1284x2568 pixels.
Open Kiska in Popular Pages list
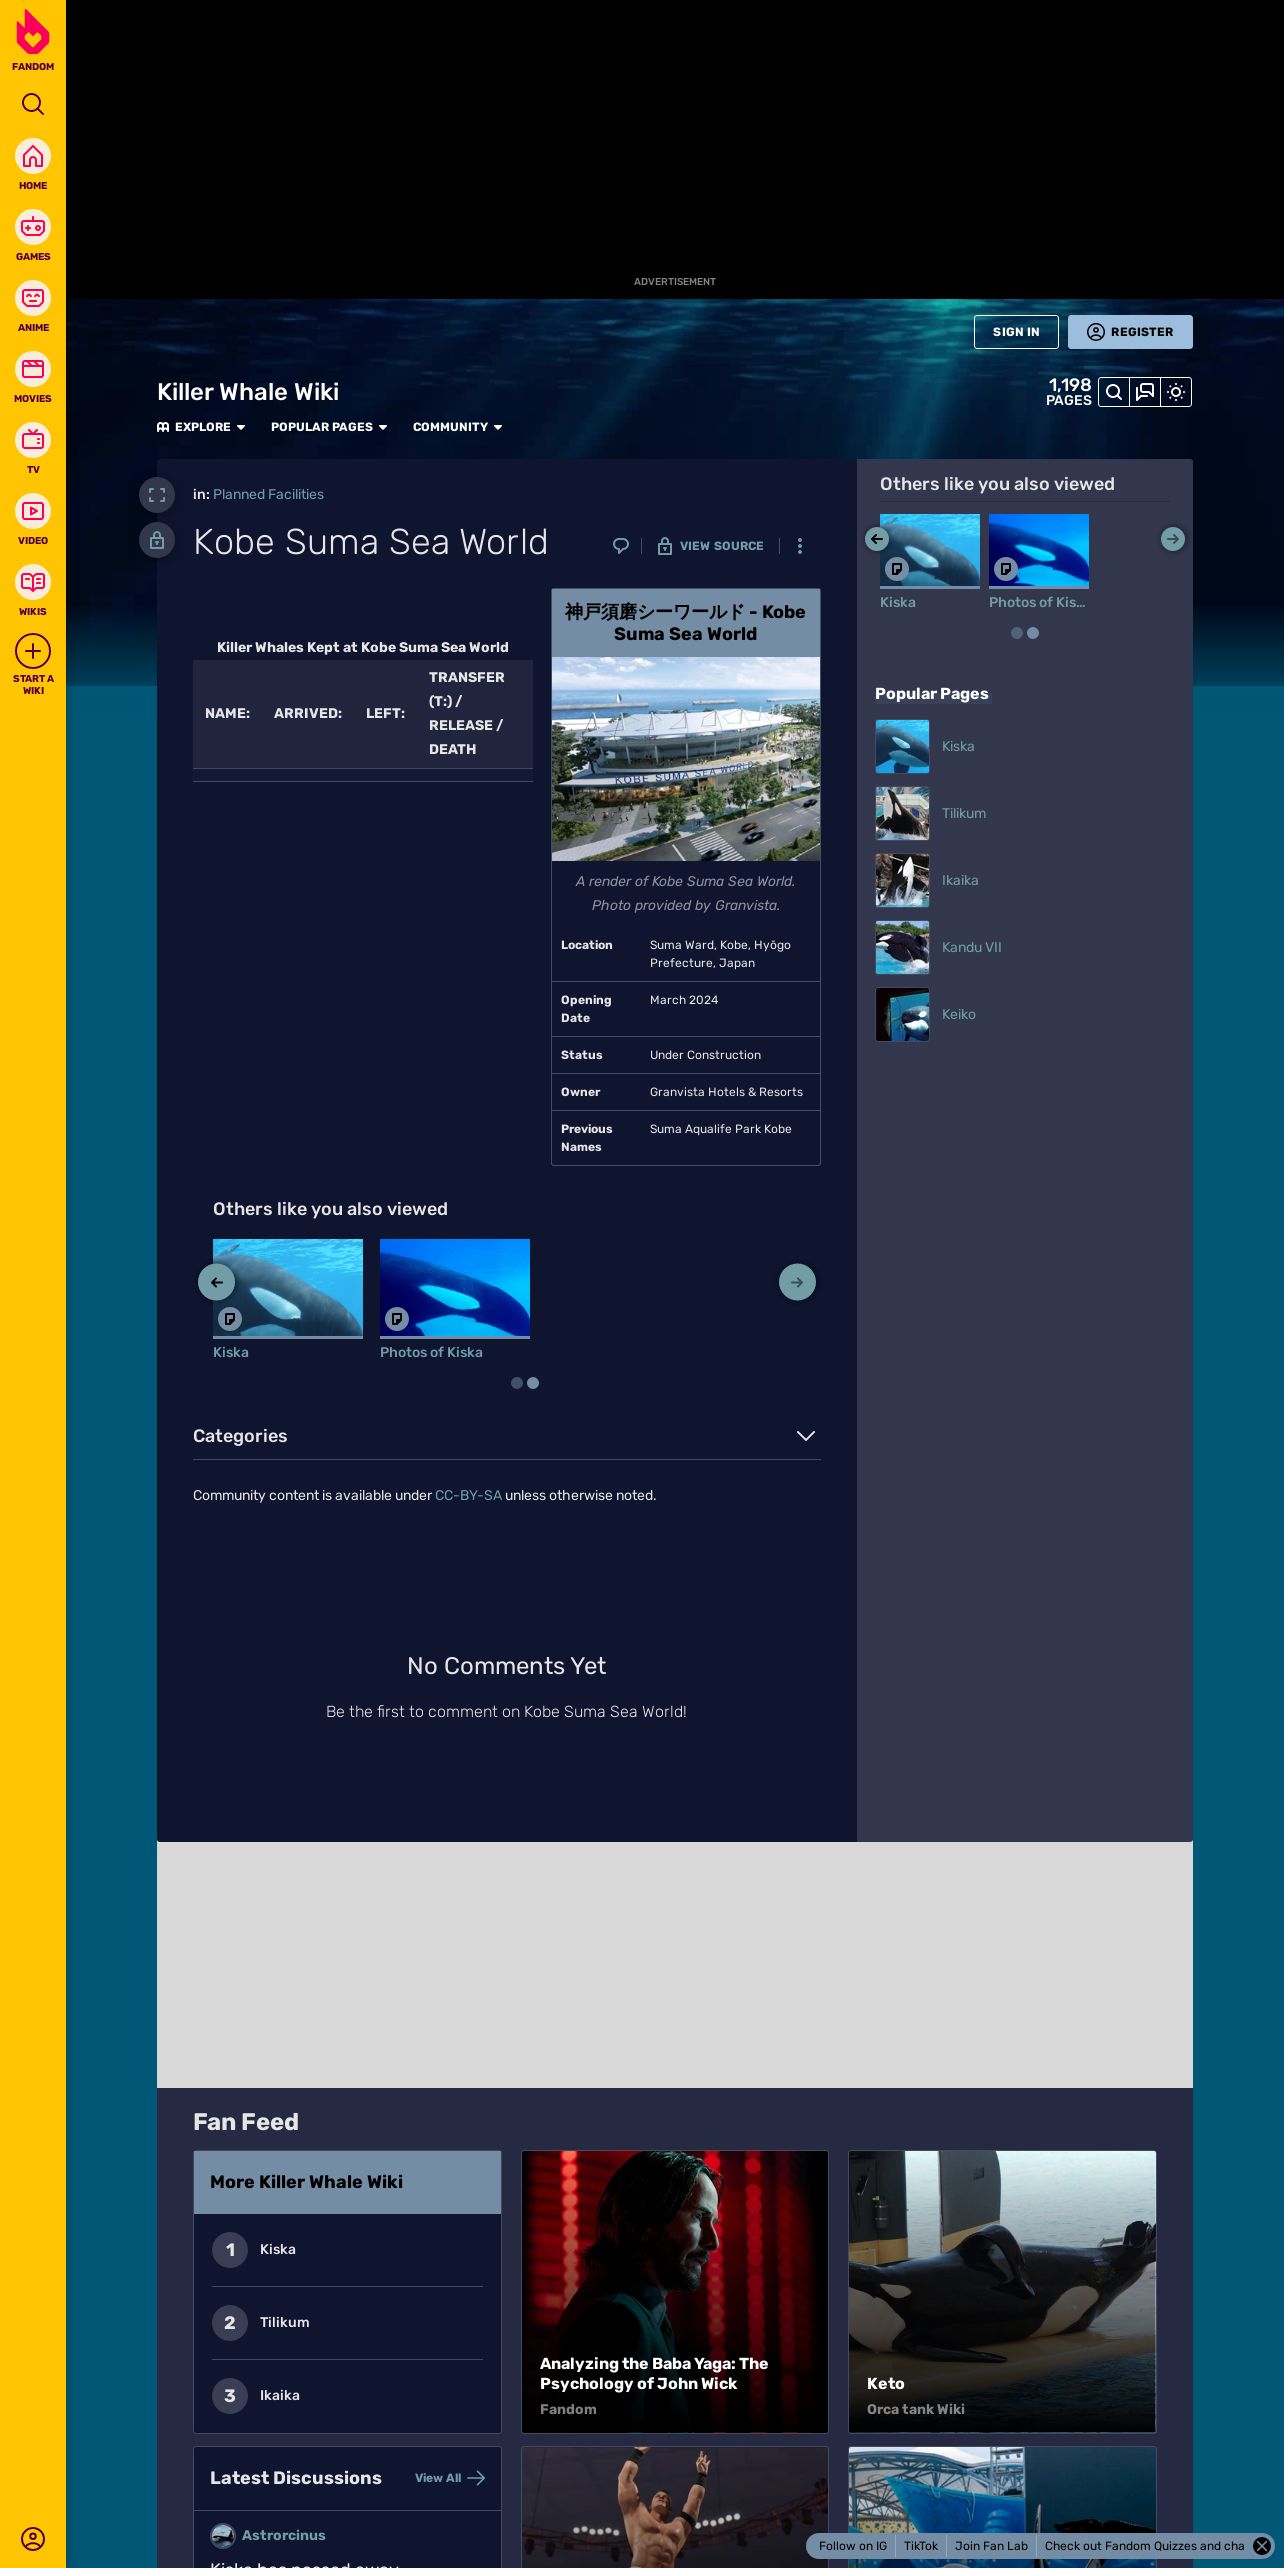958,746
